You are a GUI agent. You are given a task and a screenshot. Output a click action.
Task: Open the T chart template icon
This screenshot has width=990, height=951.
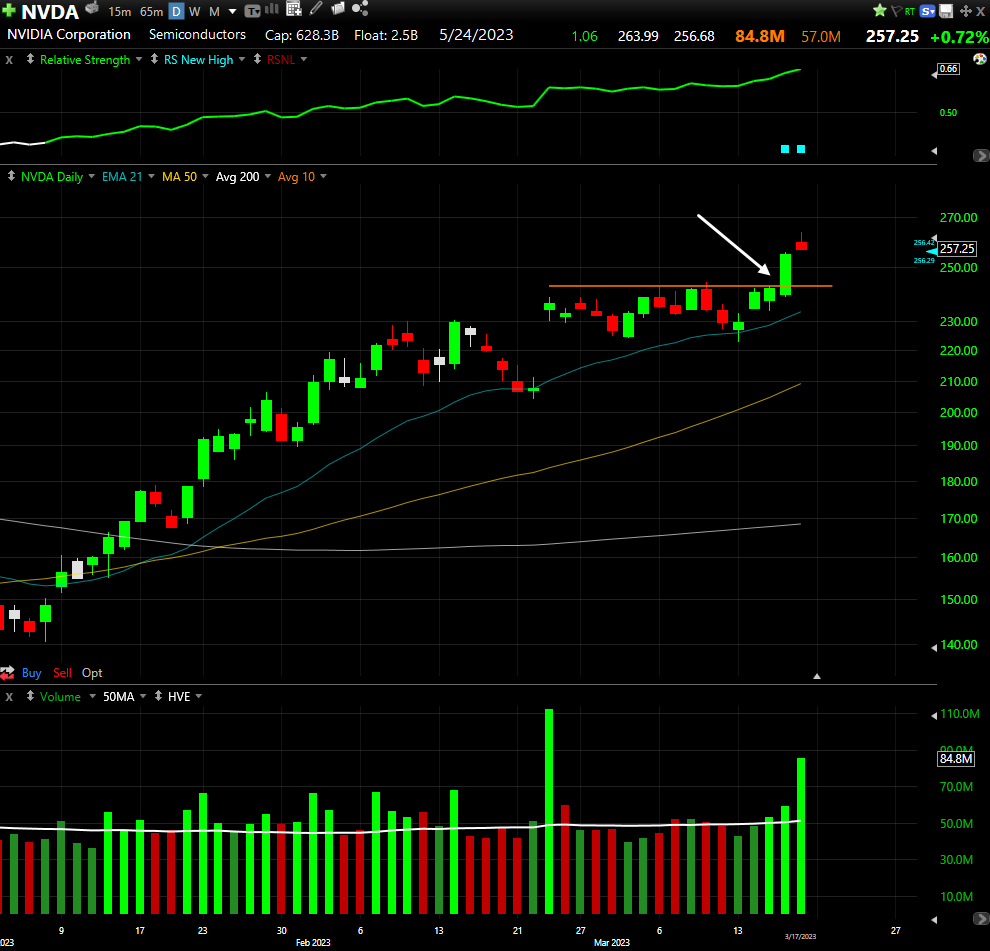click(253, 11)
